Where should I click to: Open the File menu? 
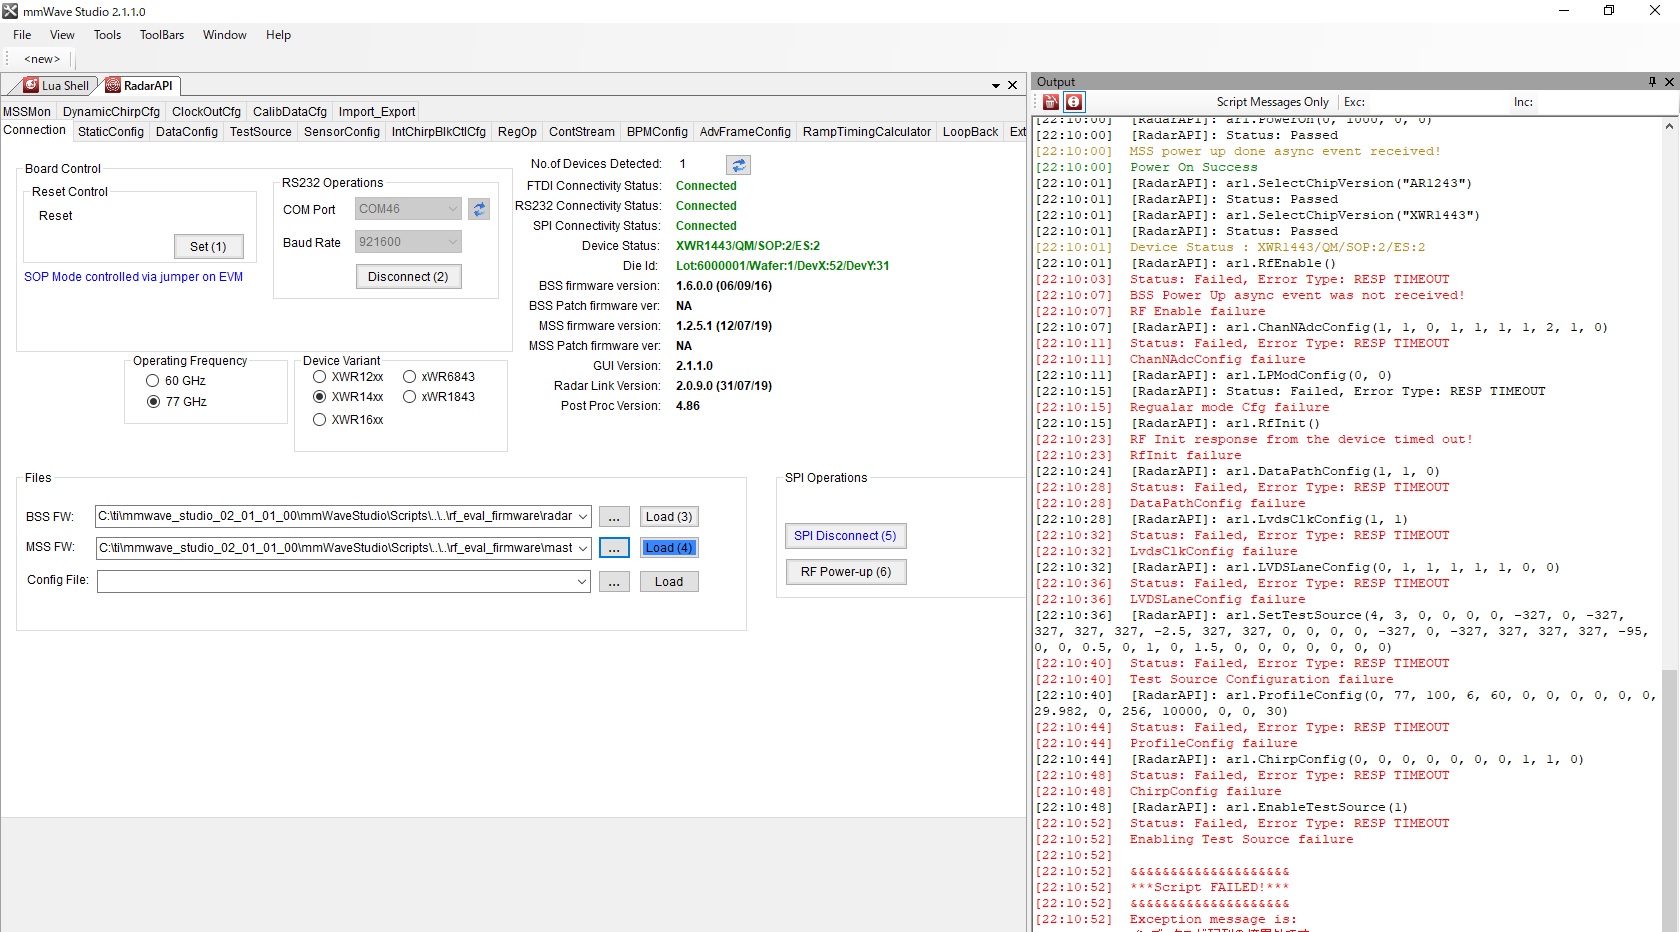click(22, 35)
